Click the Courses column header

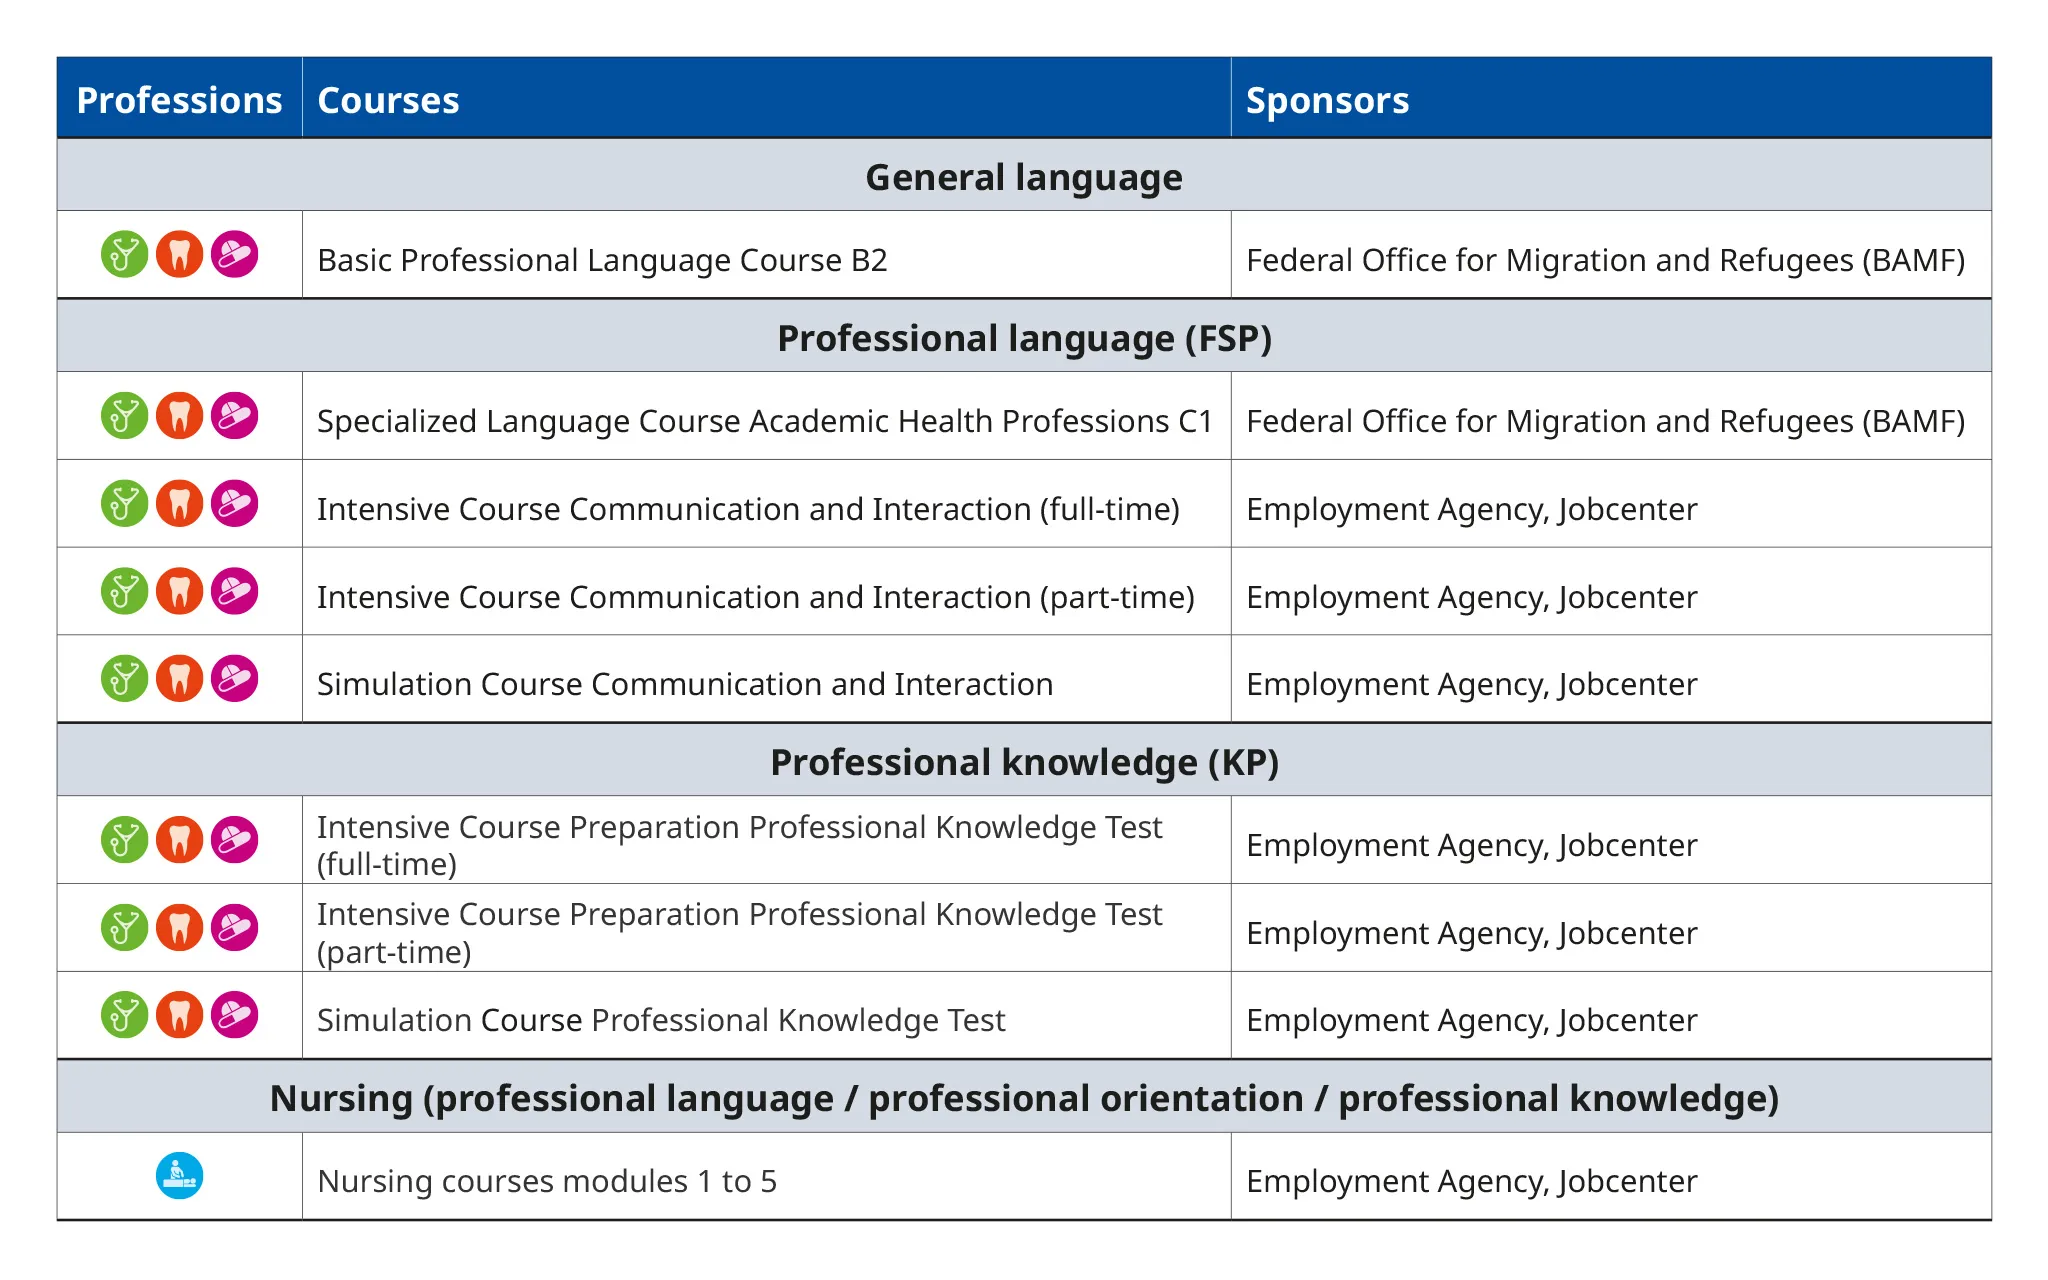[388, 100]
